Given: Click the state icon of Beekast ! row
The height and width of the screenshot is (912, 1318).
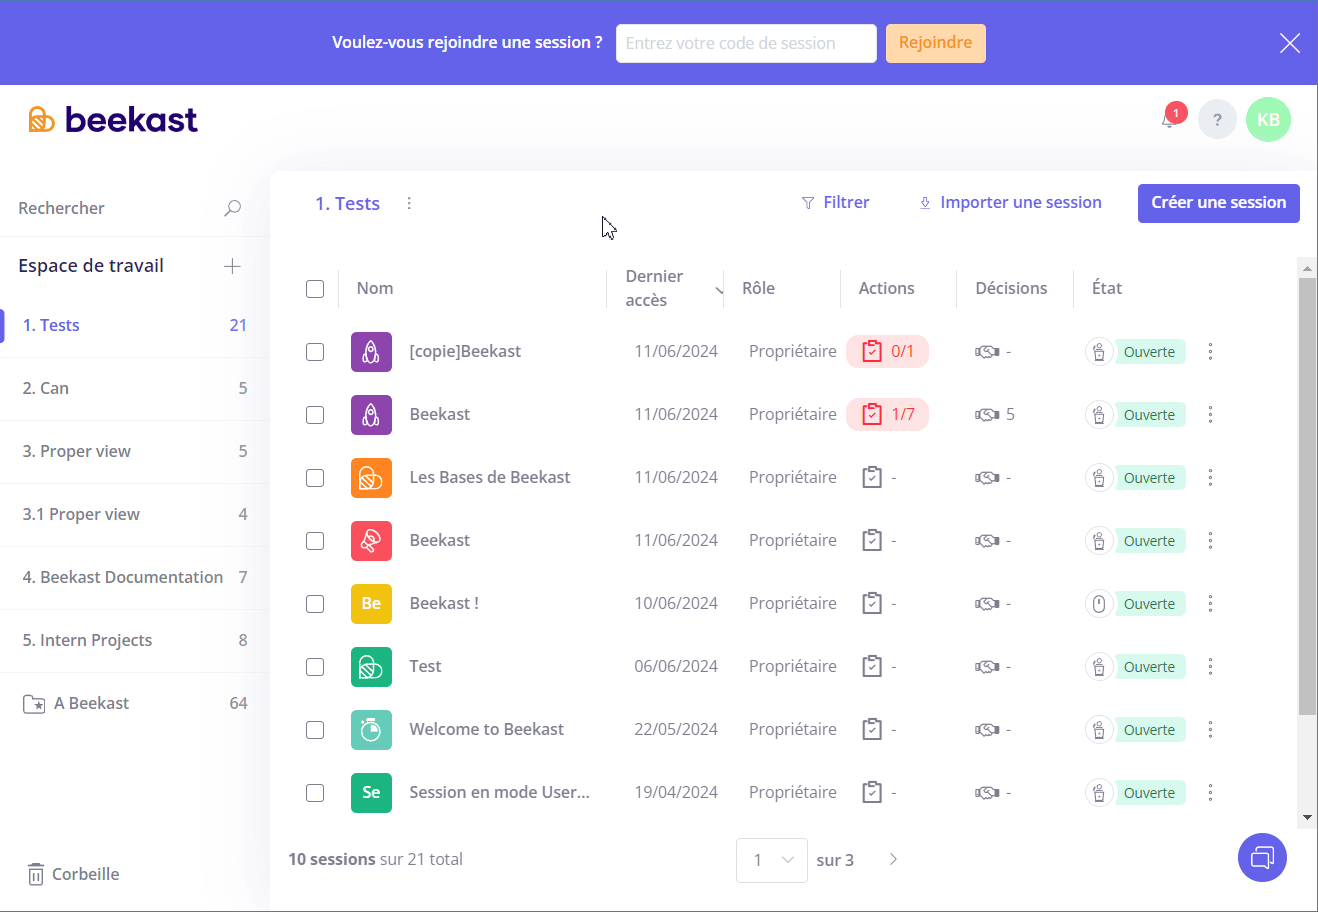Looking at the screenshot, I should click(1099, 604).
